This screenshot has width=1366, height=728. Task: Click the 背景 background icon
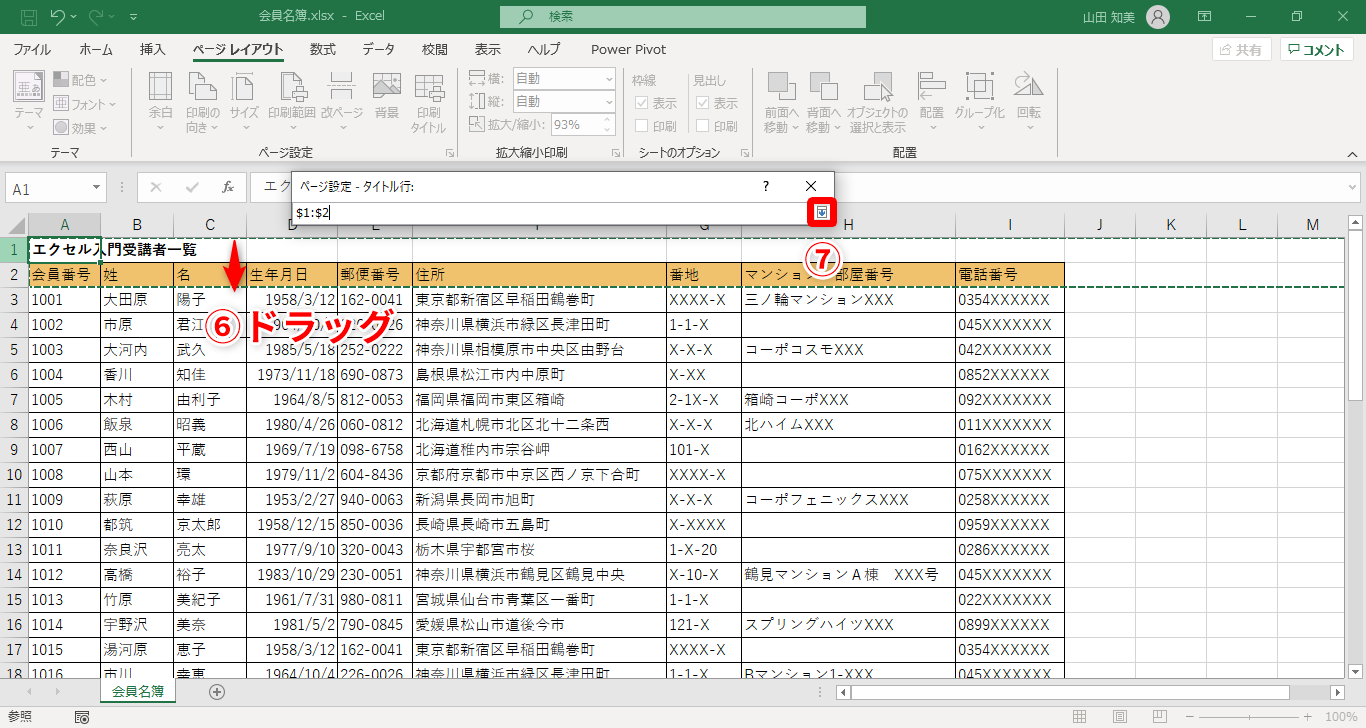click(386, 97)
